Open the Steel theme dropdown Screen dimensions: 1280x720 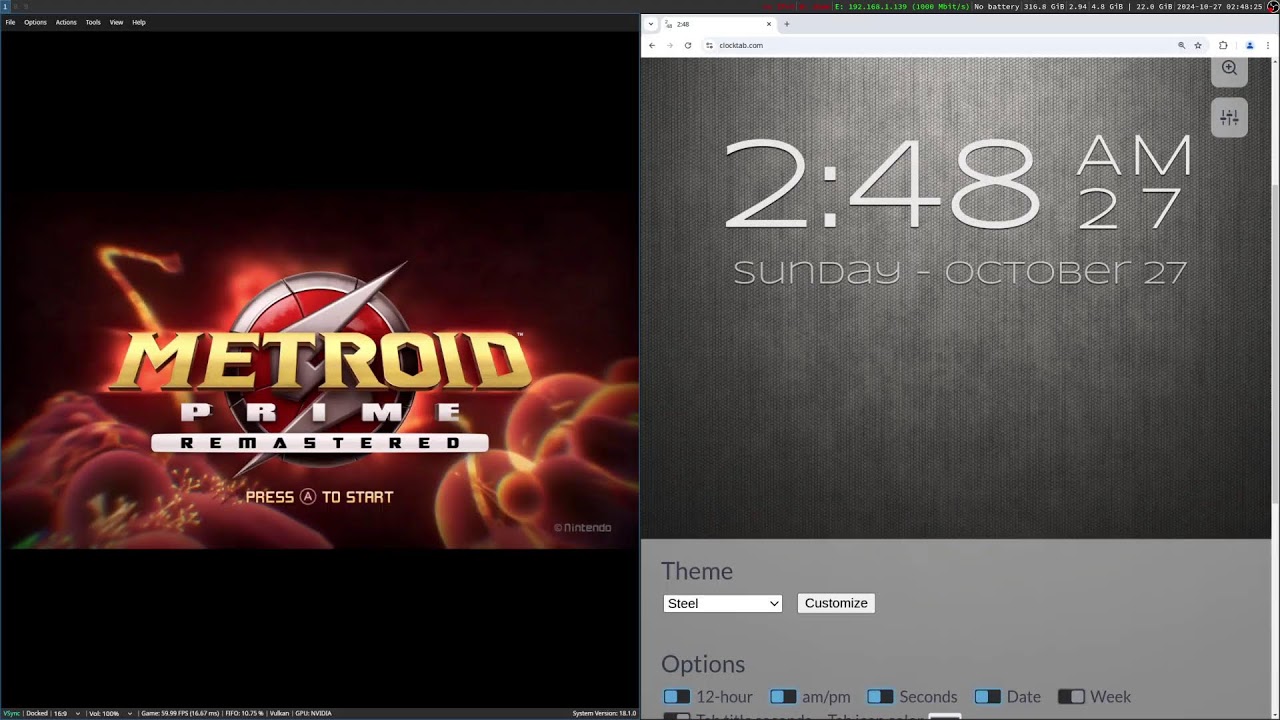[722, 603]
